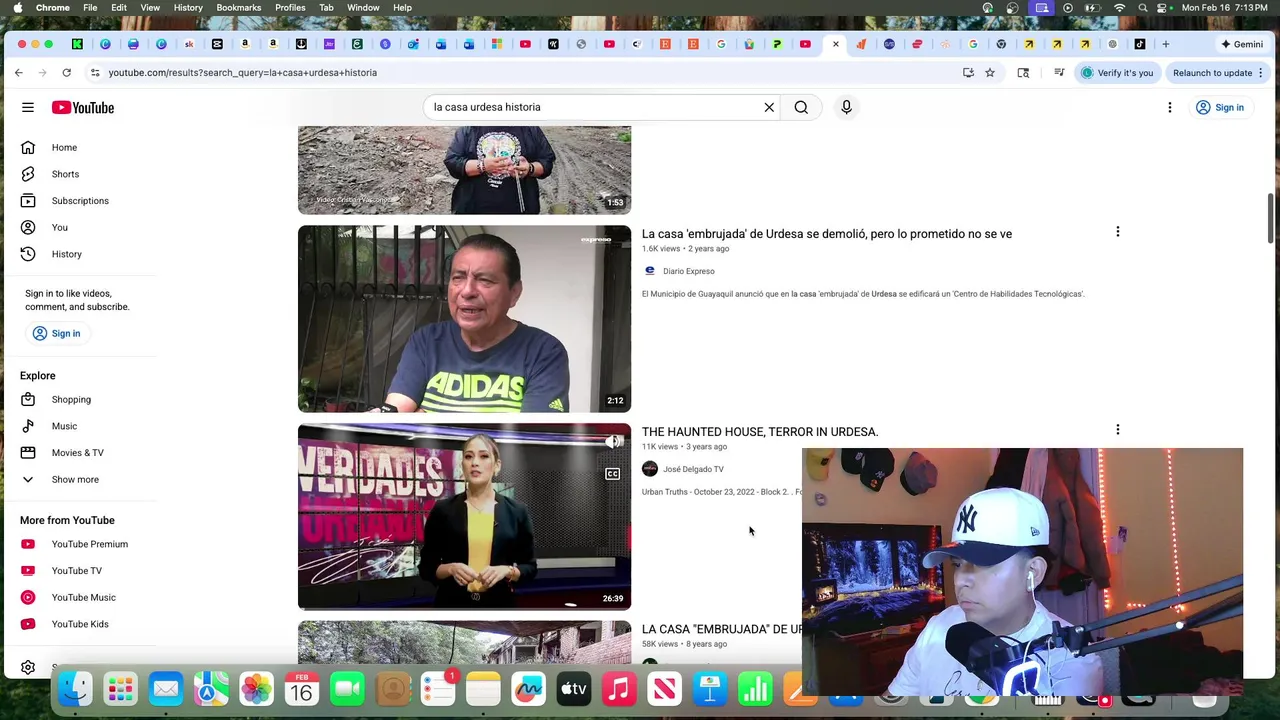Open Mail from the Dock

point(166,689)
